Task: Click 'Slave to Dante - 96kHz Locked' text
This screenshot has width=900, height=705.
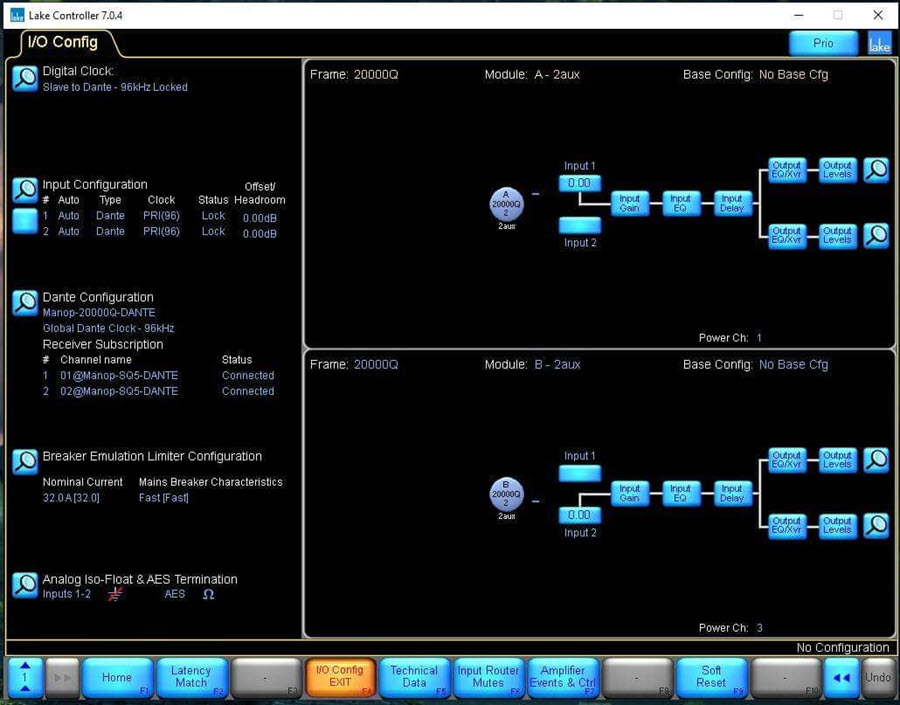Action: click(x=115, y=87)
